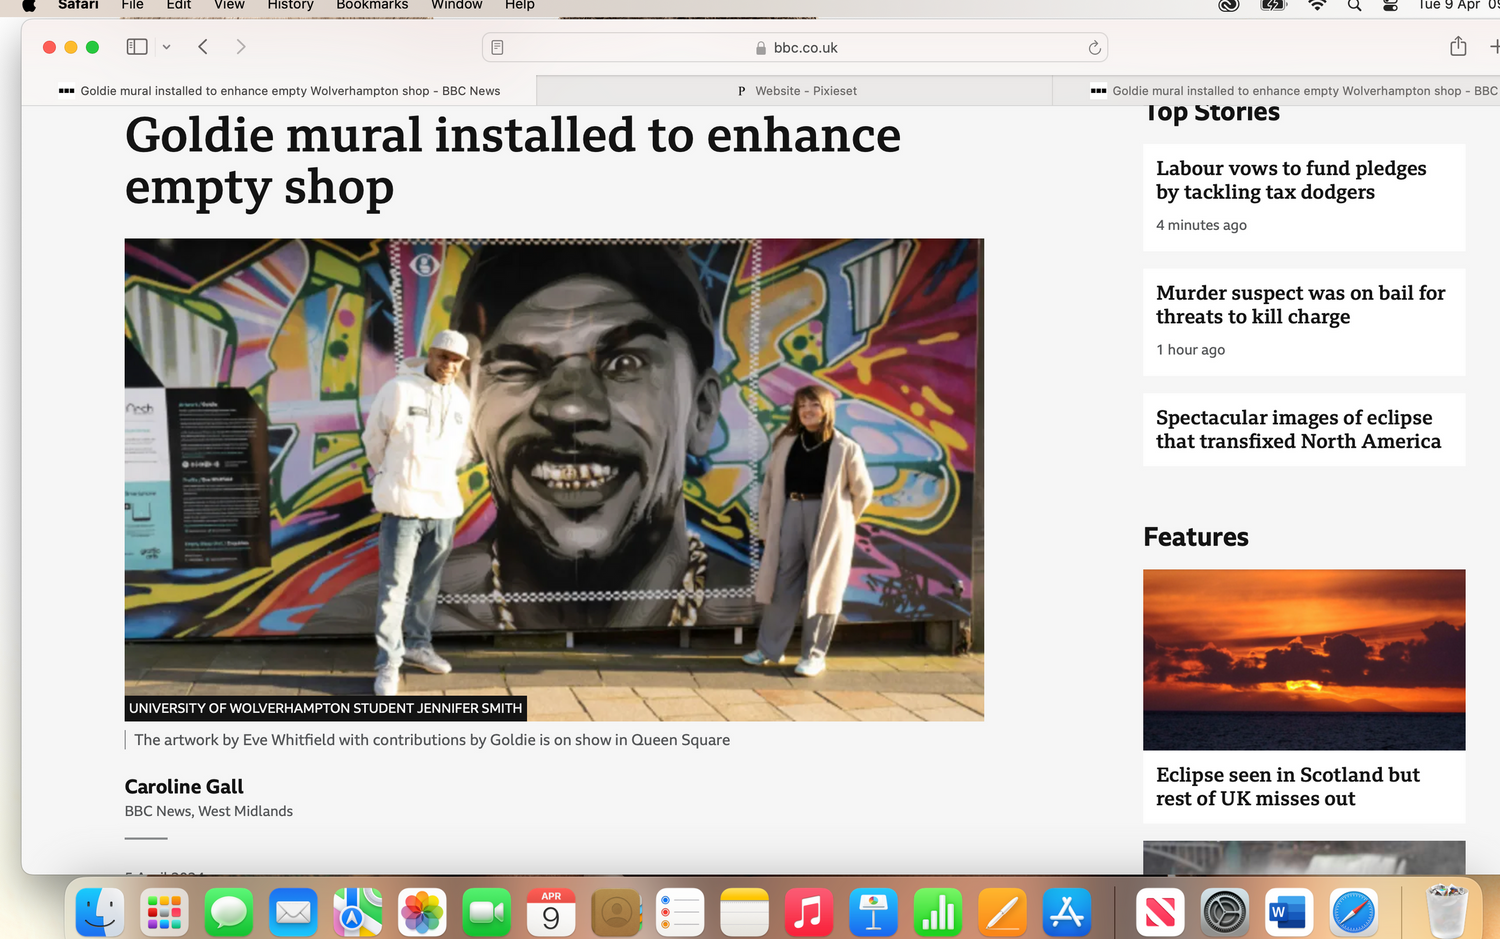Image resolution: width=1500 pixels, height=939 pixels.
Task: Open Microsoft Word from the Dock
Action: tap(1289, 912)
